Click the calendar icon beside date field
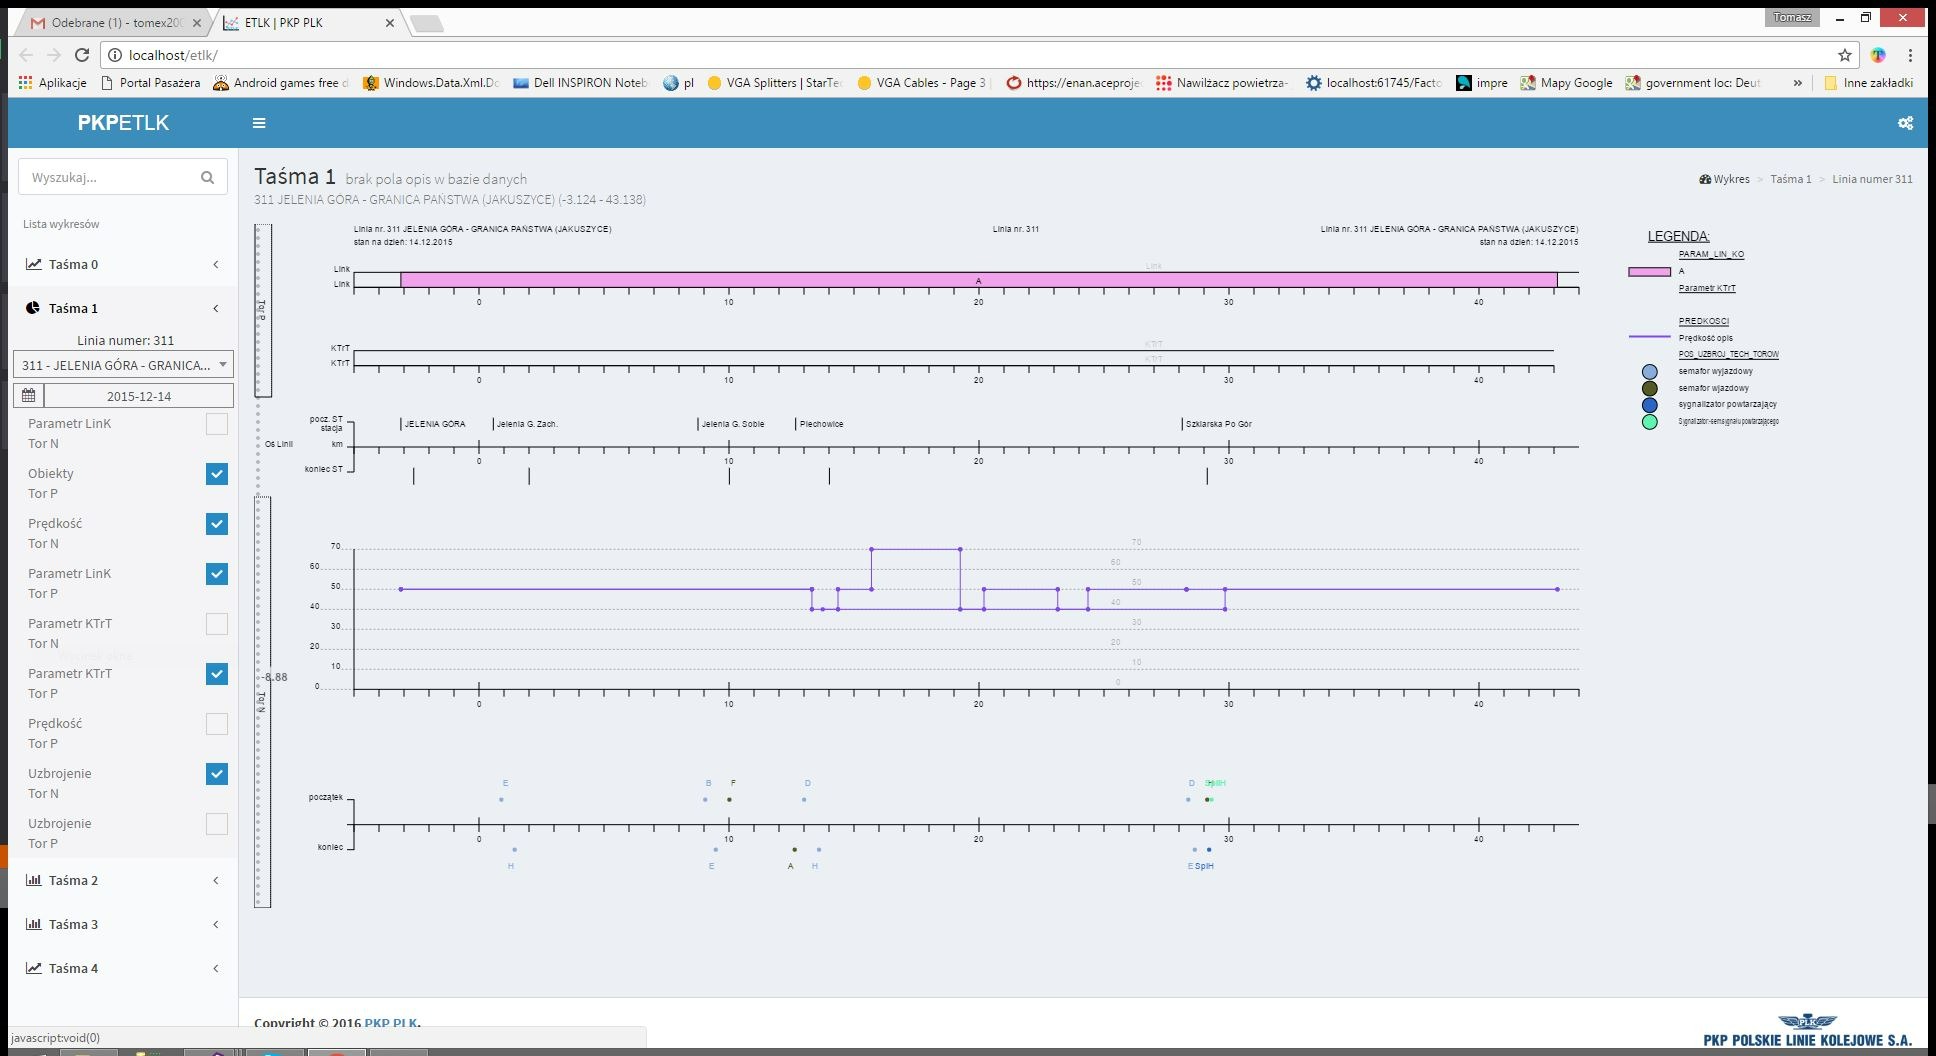Viewport: 1936px width, 1056px height. pyautogui.click(x=28, y=396)
